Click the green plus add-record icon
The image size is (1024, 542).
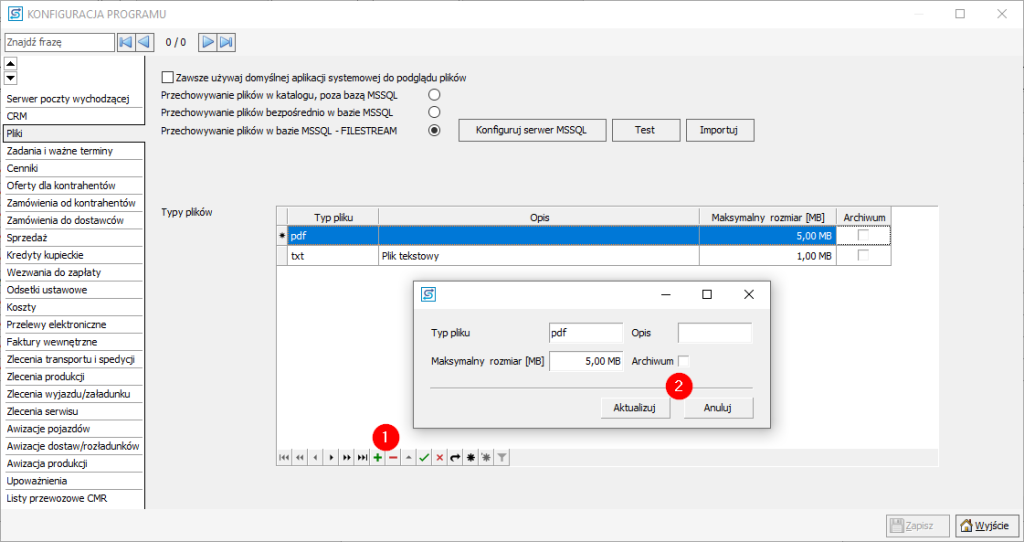pos(377,457)
